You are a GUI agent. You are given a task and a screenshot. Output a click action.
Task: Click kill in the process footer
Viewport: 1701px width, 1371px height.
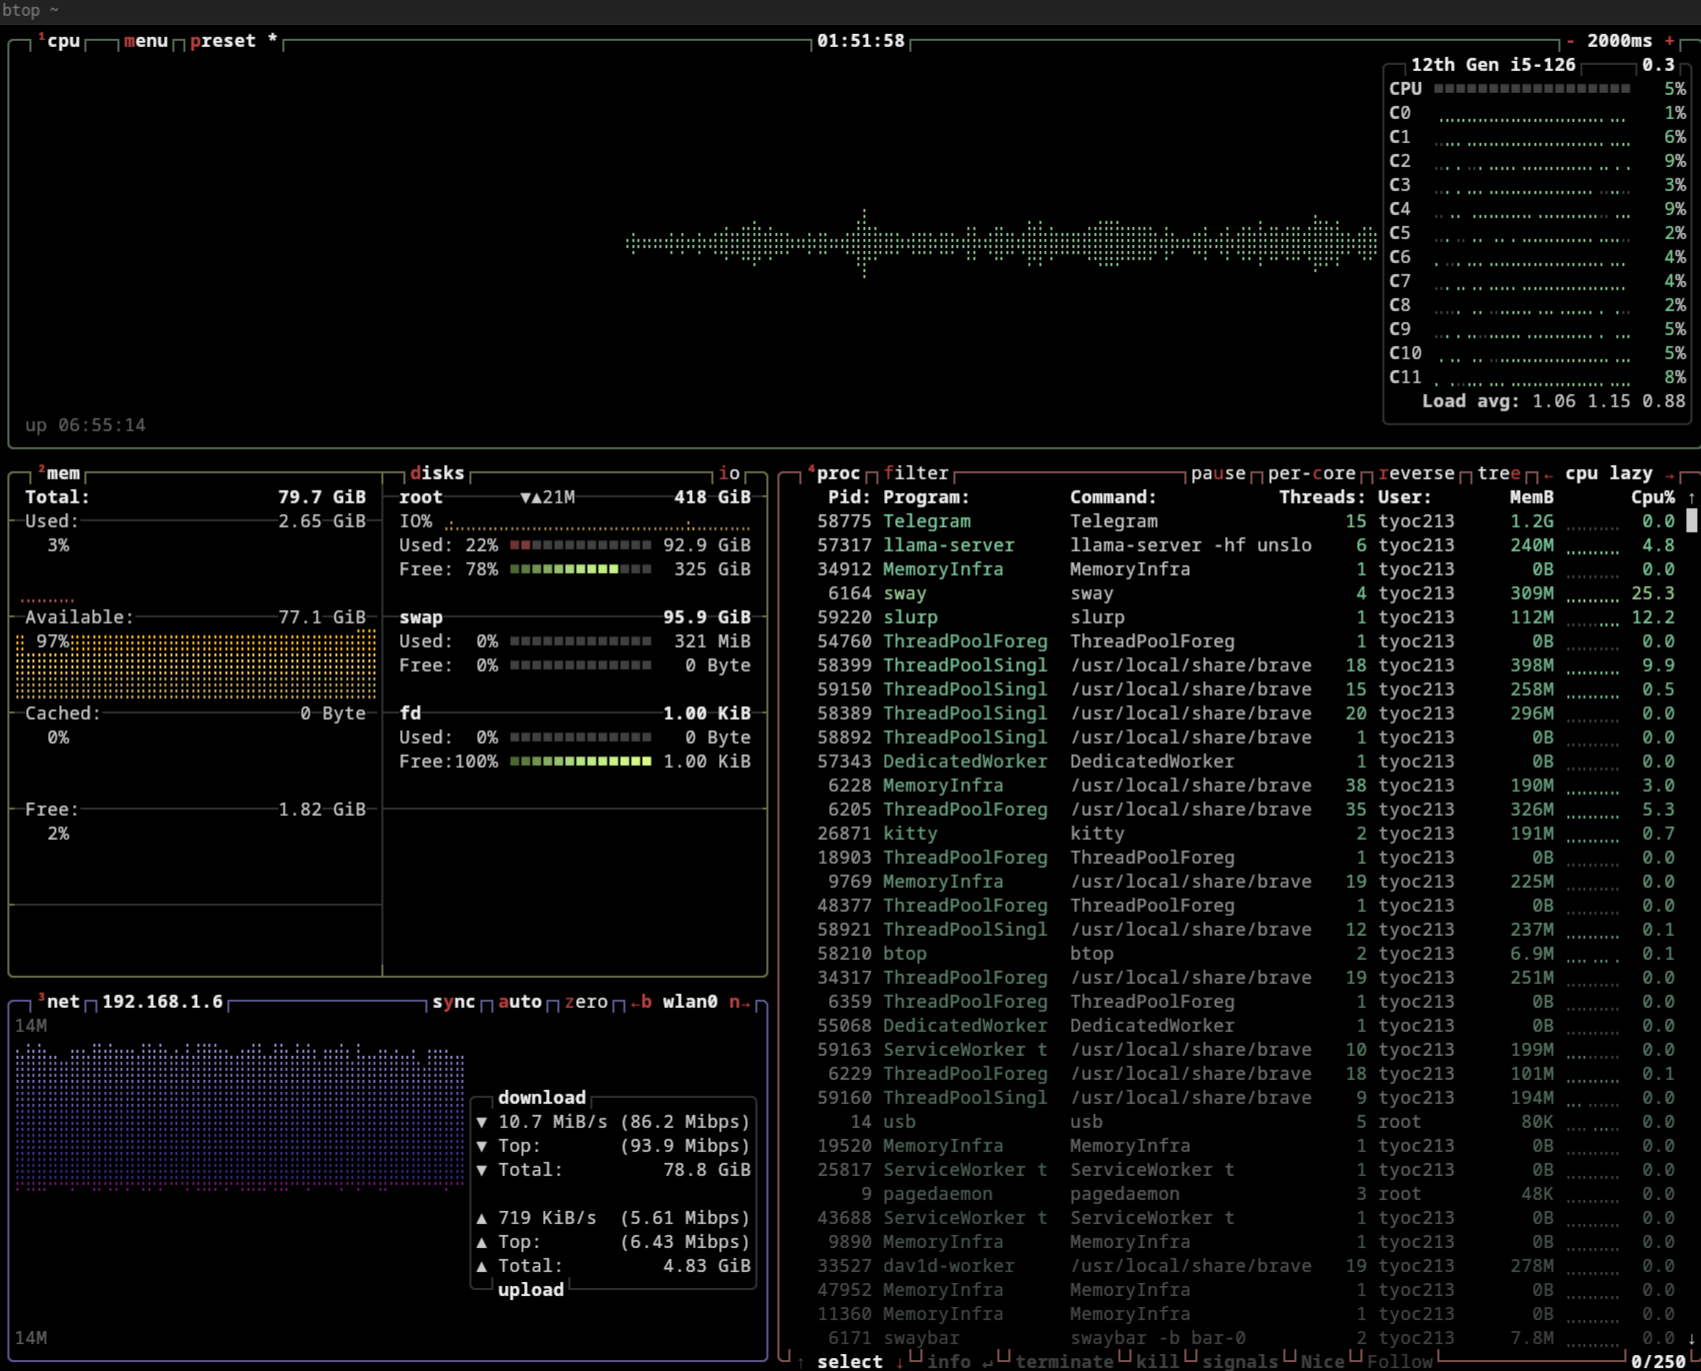point(1157,1362)
